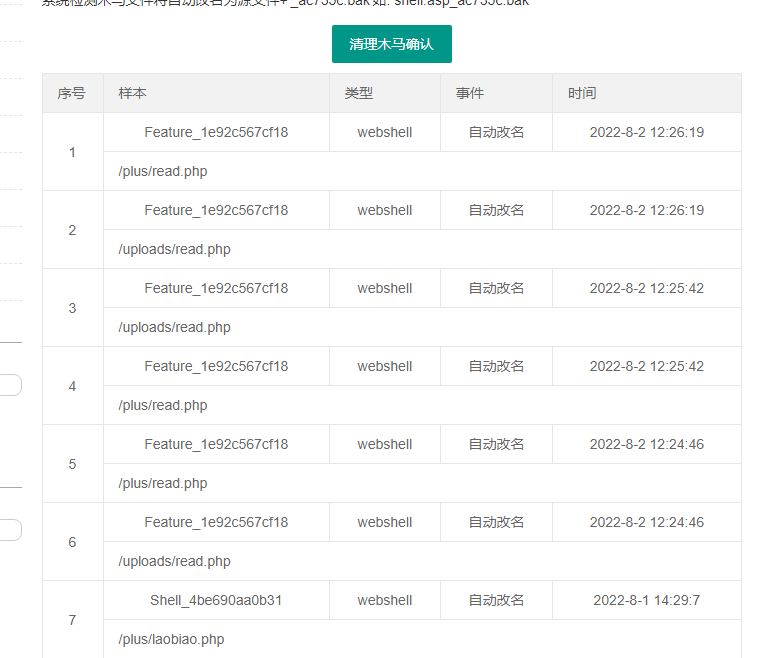
Task: Click the 事件 column header
Action: (x=470, y=93)
